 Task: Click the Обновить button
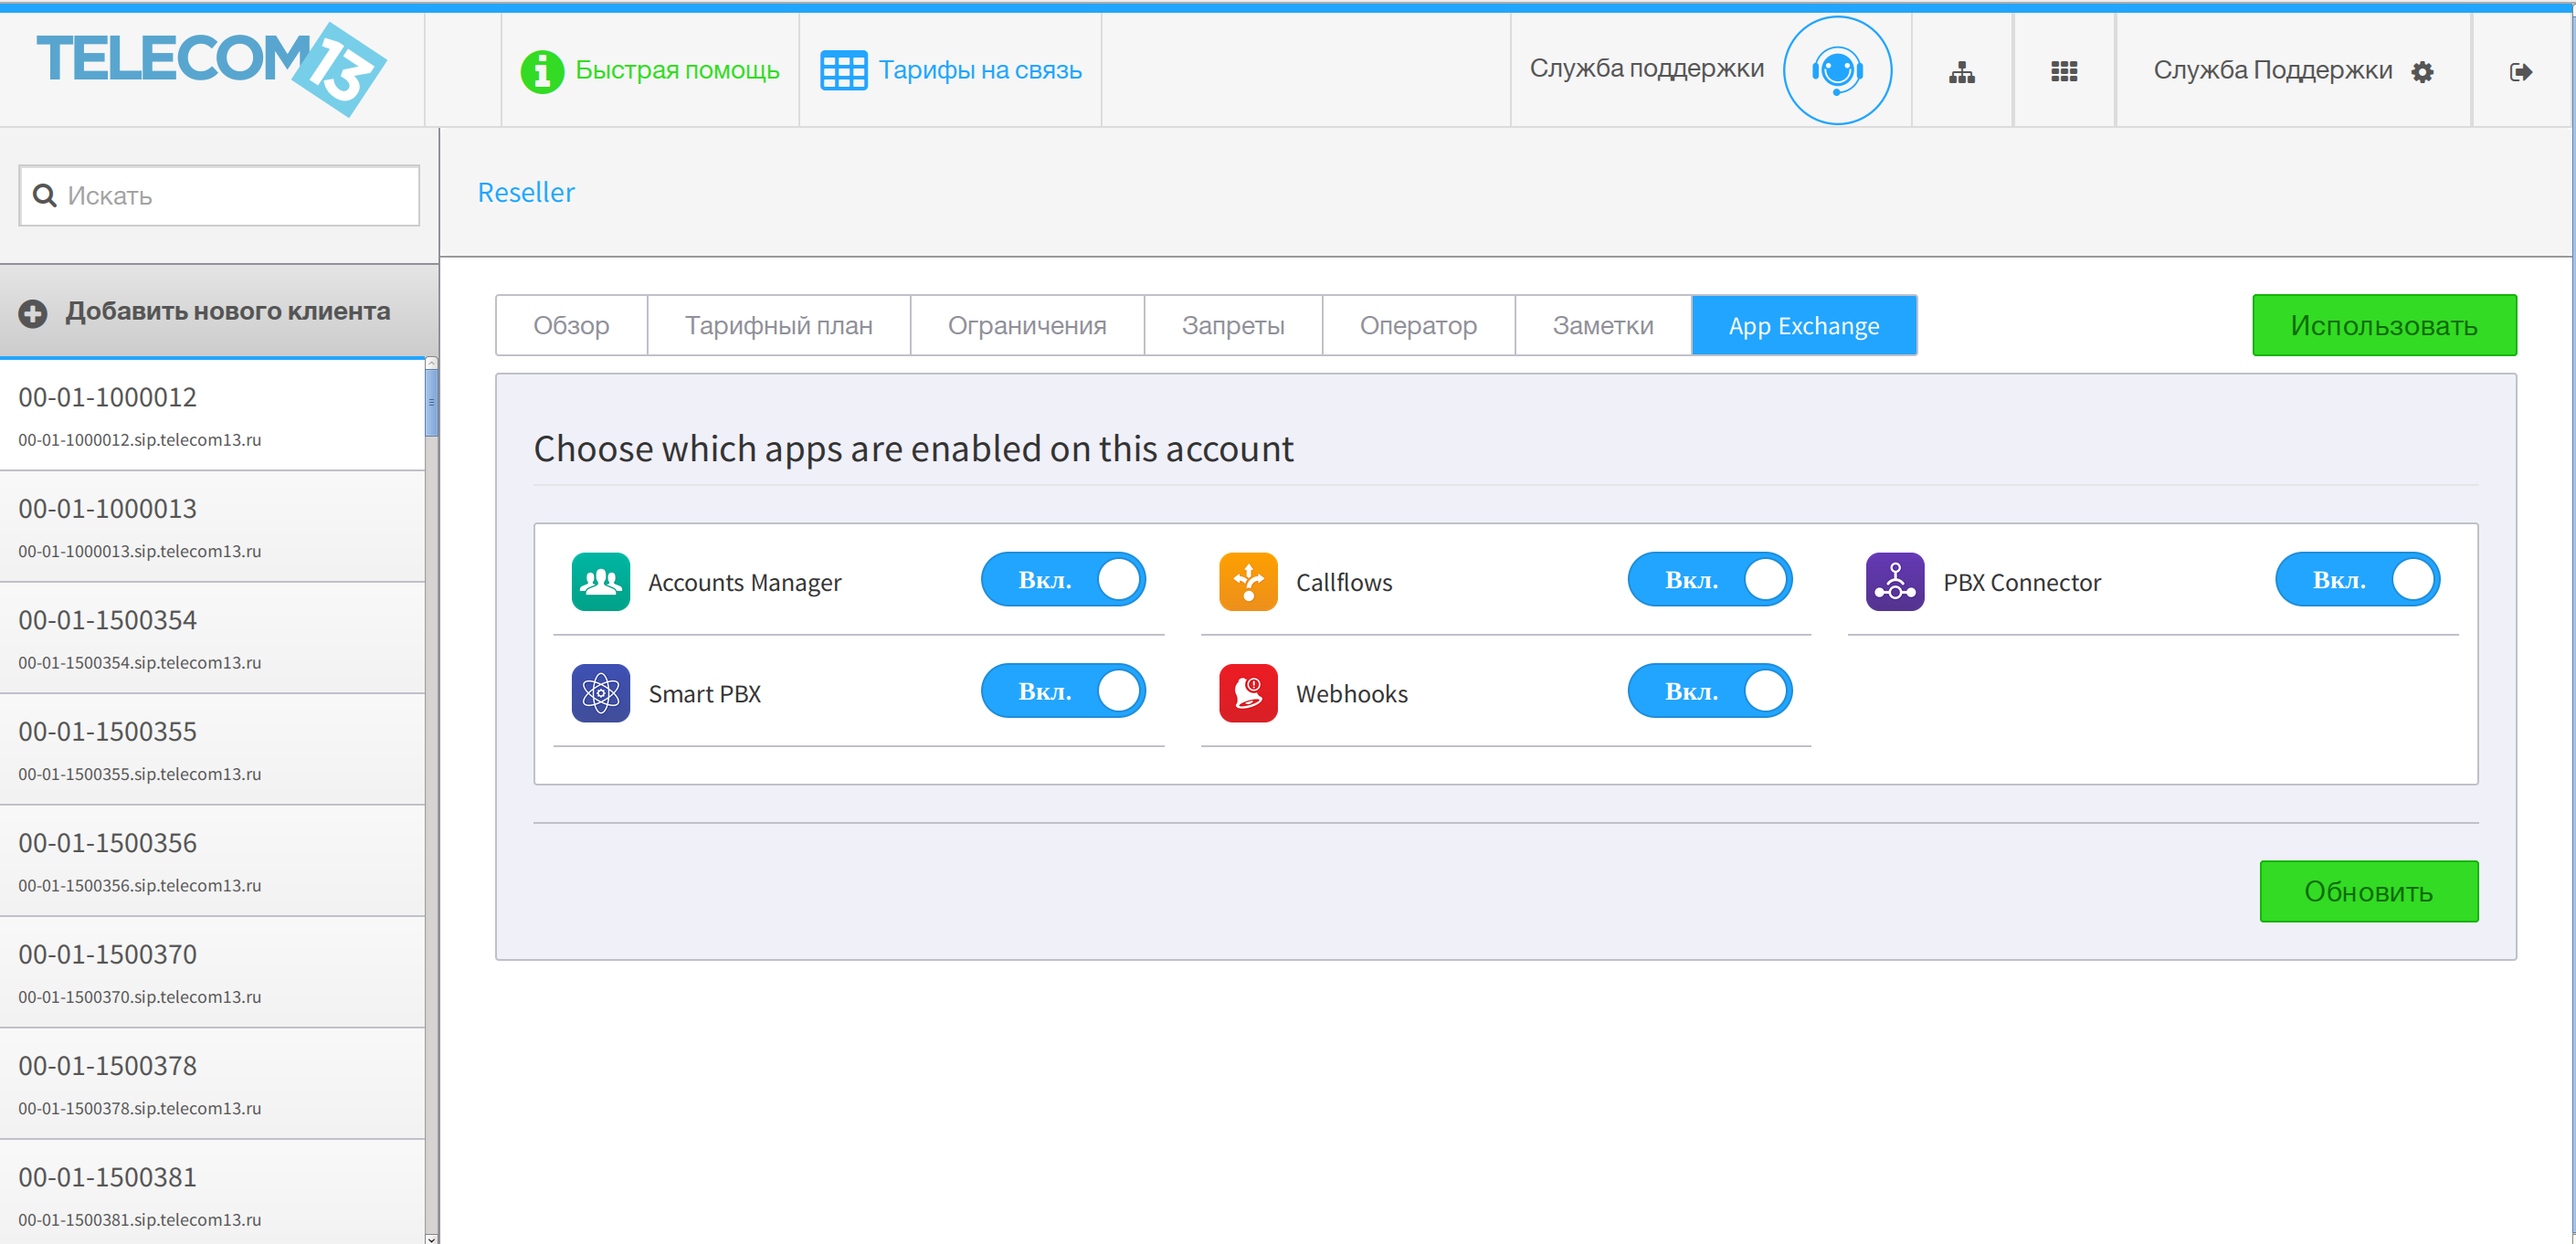tap(2368, 891)
